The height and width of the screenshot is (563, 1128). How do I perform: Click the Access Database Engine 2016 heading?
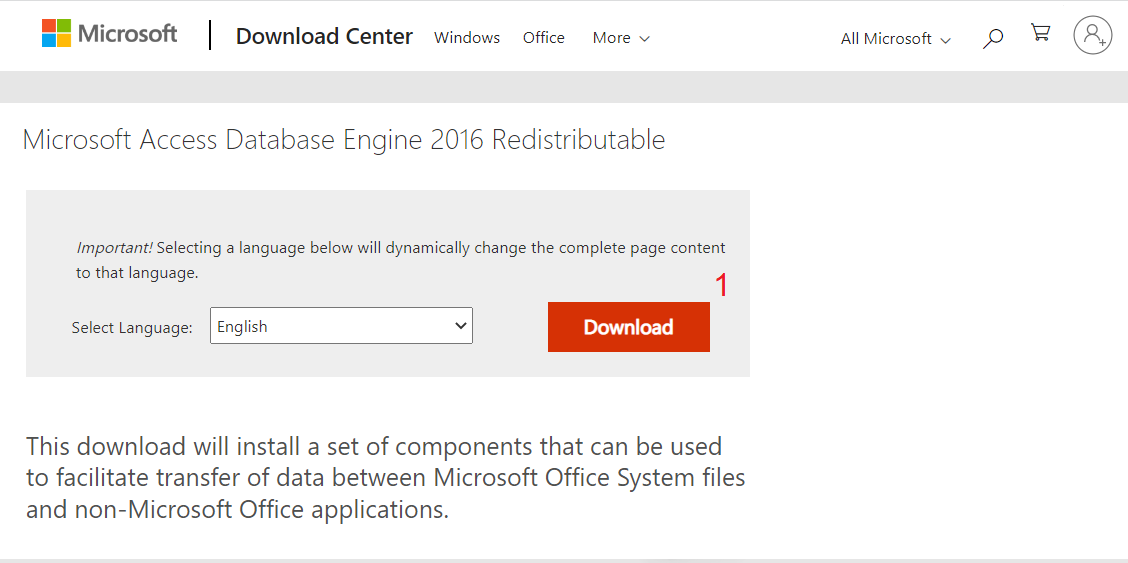tap(343, 140)
